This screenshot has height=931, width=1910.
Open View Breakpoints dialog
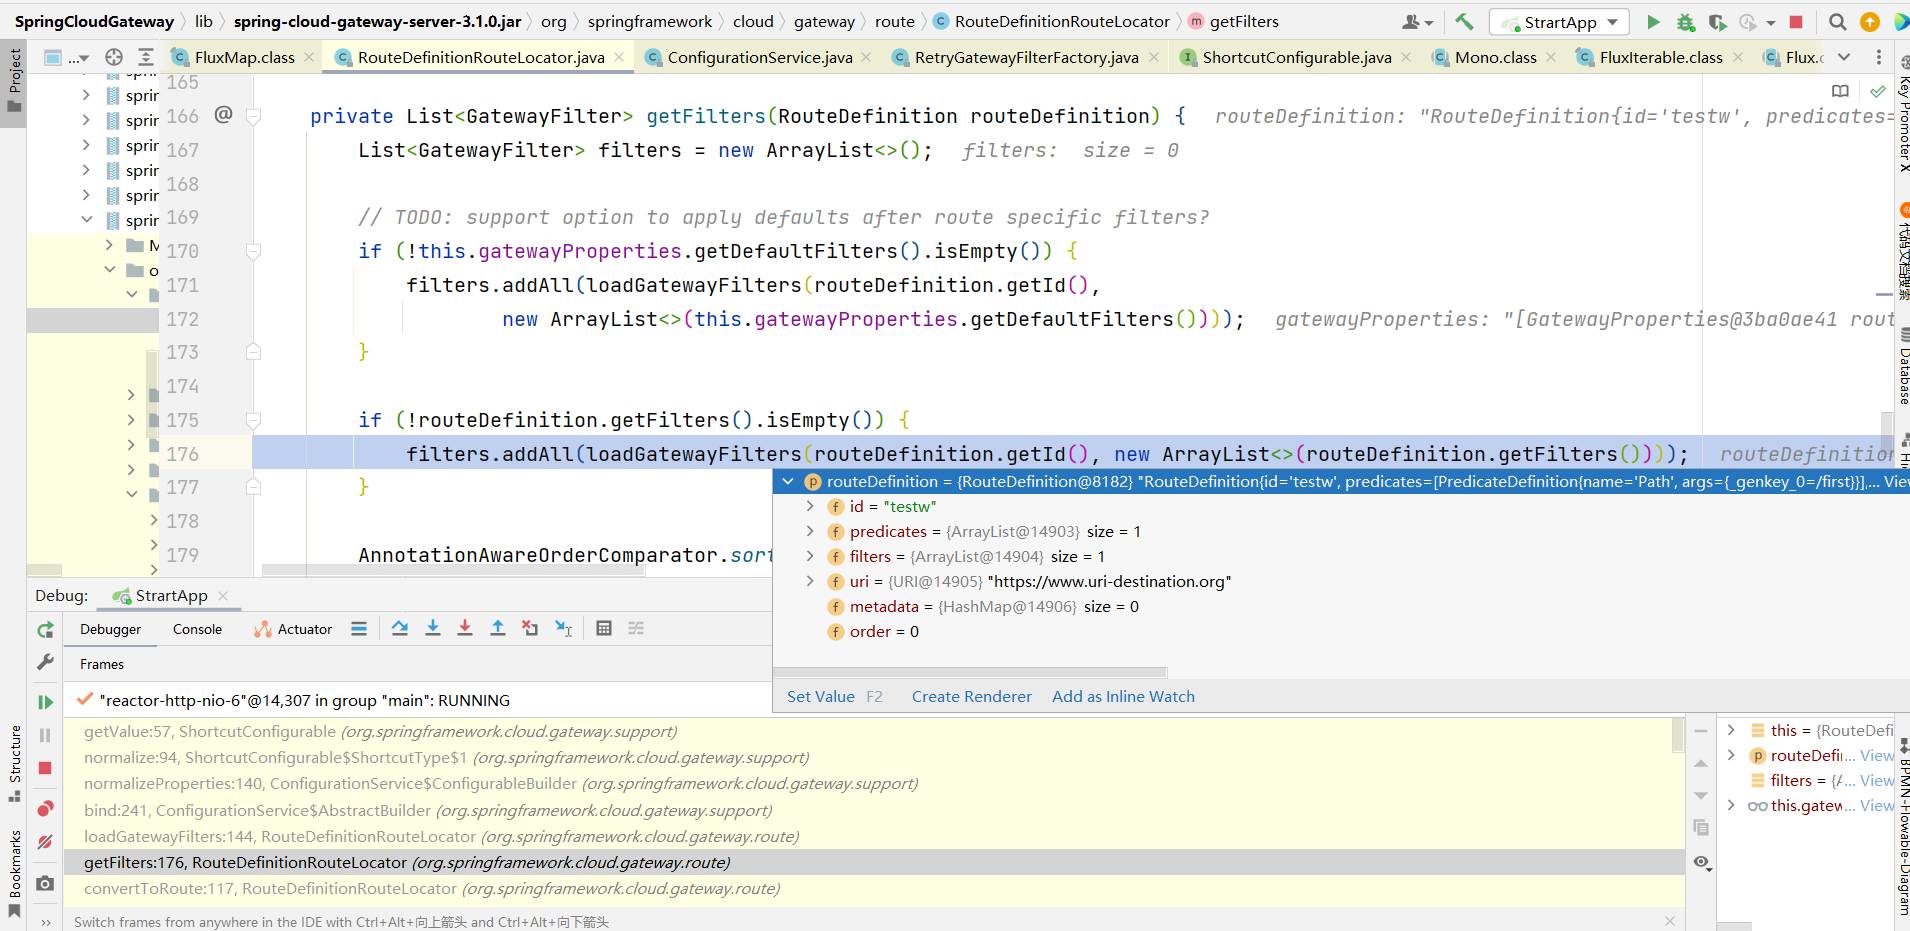pyautogui.click(x=45, y=808)
